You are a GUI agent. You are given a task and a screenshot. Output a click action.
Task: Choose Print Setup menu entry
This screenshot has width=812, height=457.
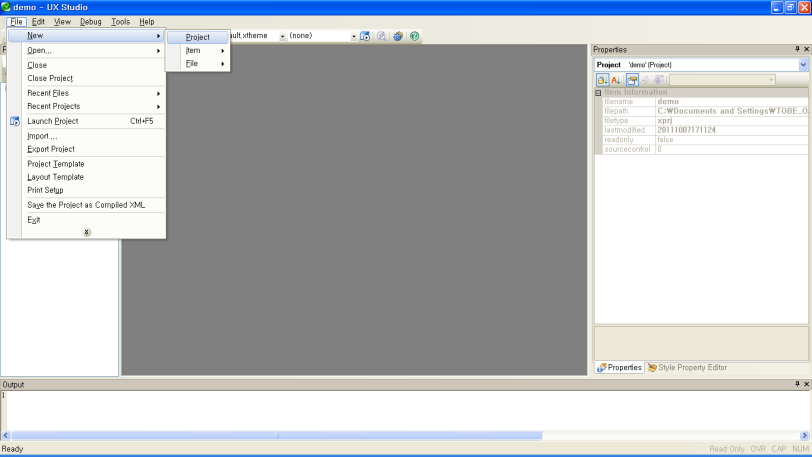(x=86, y=190)
